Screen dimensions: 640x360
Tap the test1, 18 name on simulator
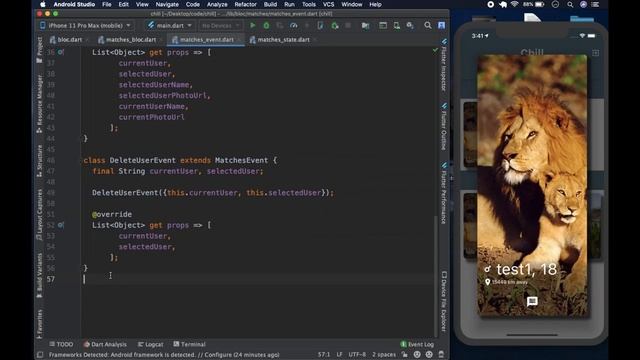(x=526, y=269)
